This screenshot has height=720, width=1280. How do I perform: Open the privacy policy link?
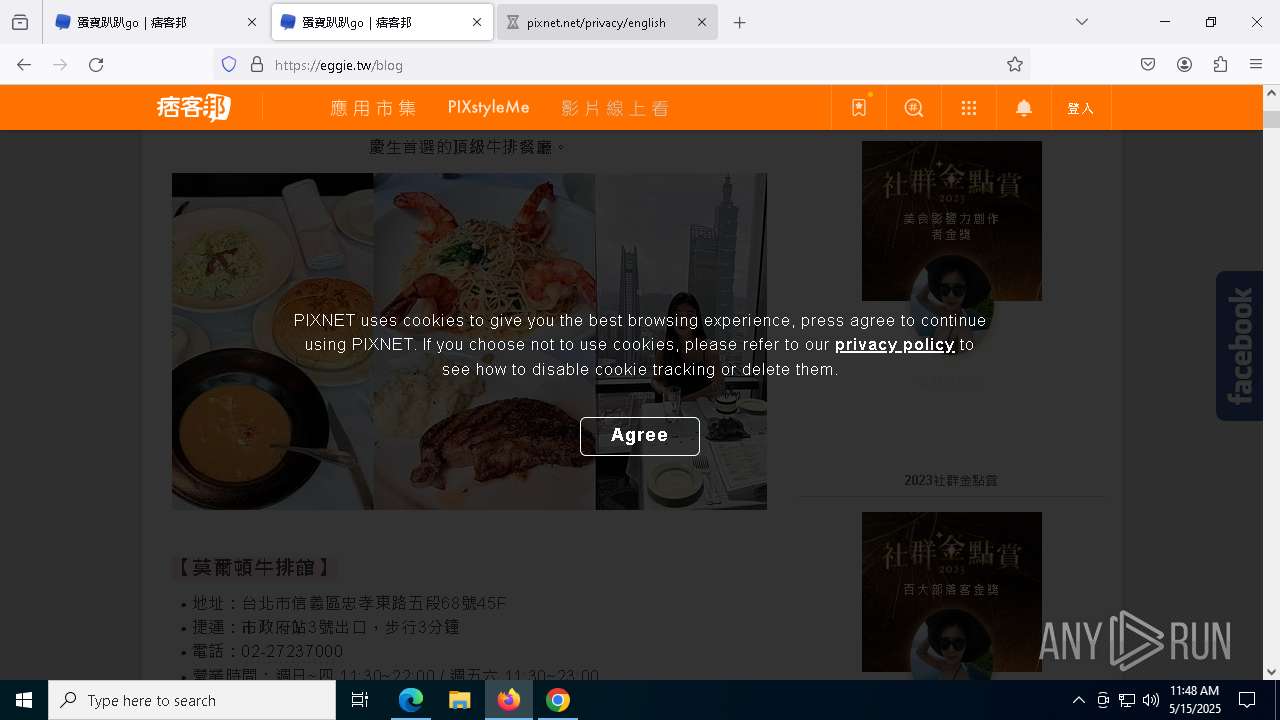coord(895,344)
